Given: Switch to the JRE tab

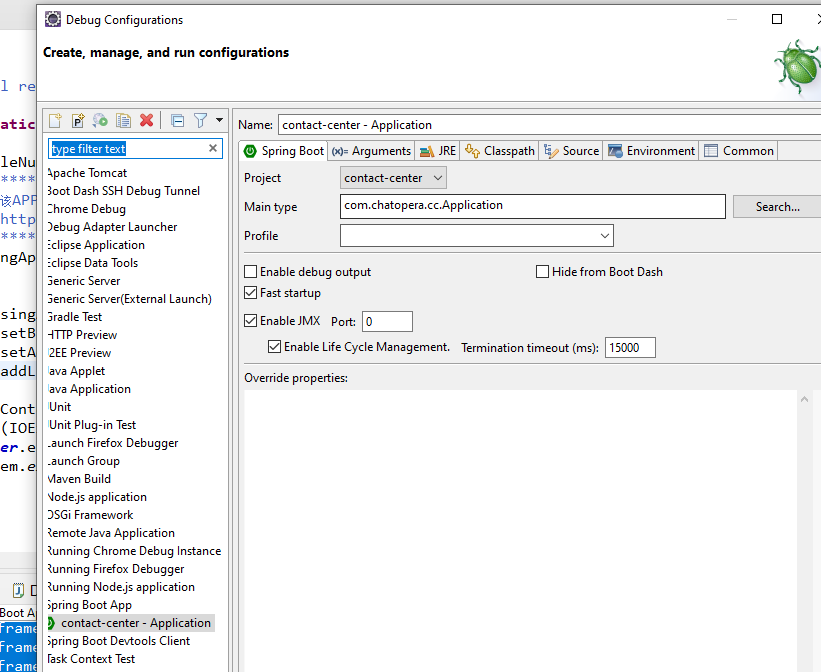Looking at the screenshot, I should point(438,151).
